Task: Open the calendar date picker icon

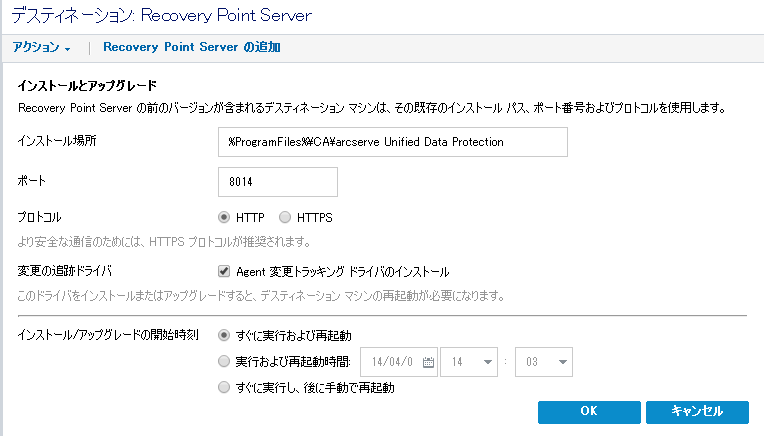Action: coord(428,362)
